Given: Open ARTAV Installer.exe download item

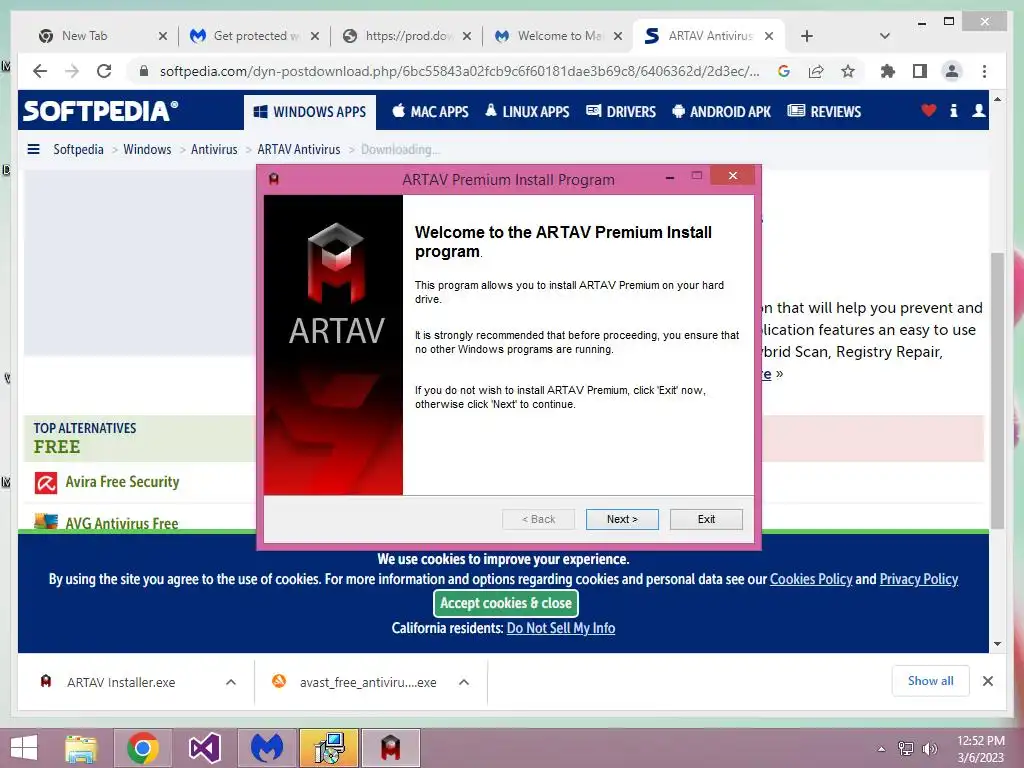Looking at the screenshot, I should point(120,682).
